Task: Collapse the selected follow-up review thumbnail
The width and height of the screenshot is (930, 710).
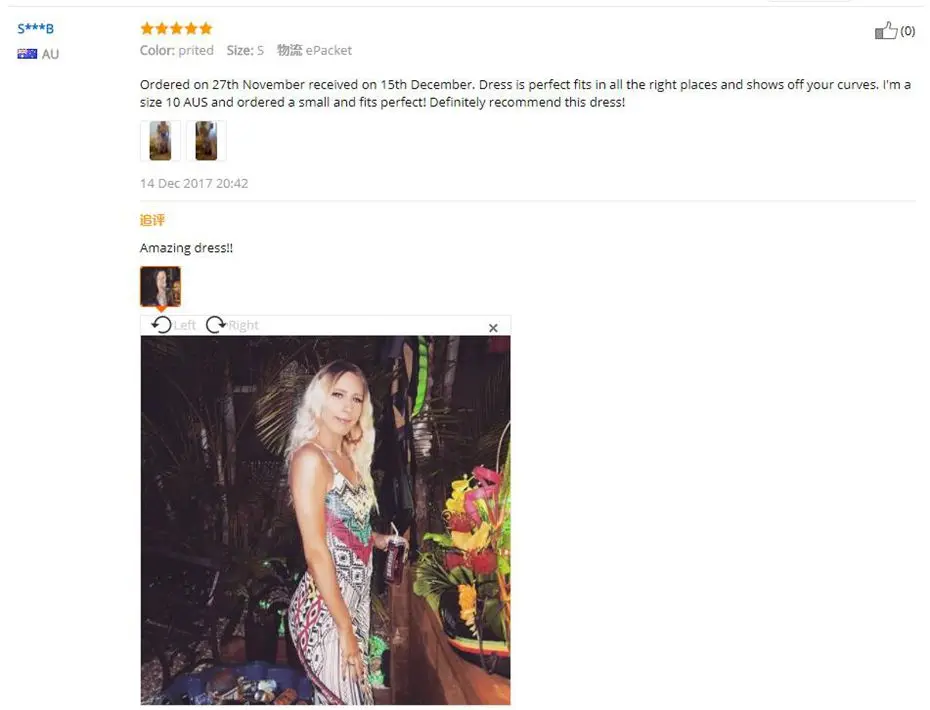Action: click(x=160, y=286)
